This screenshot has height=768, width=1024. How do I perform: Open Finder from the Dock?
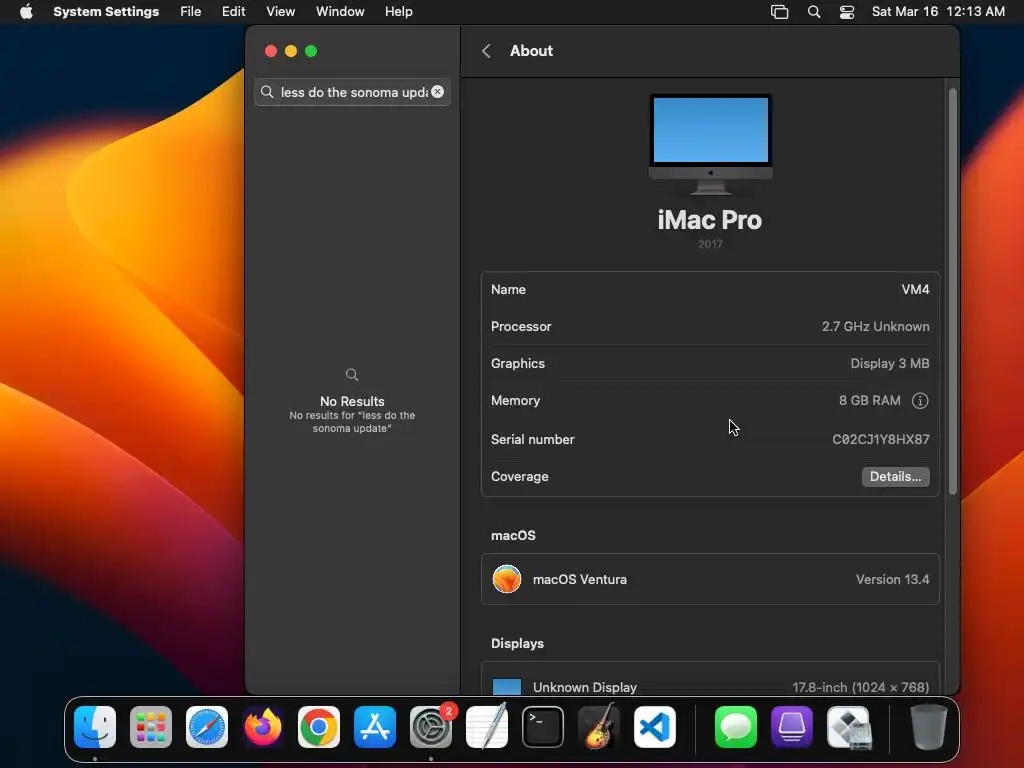95,727
